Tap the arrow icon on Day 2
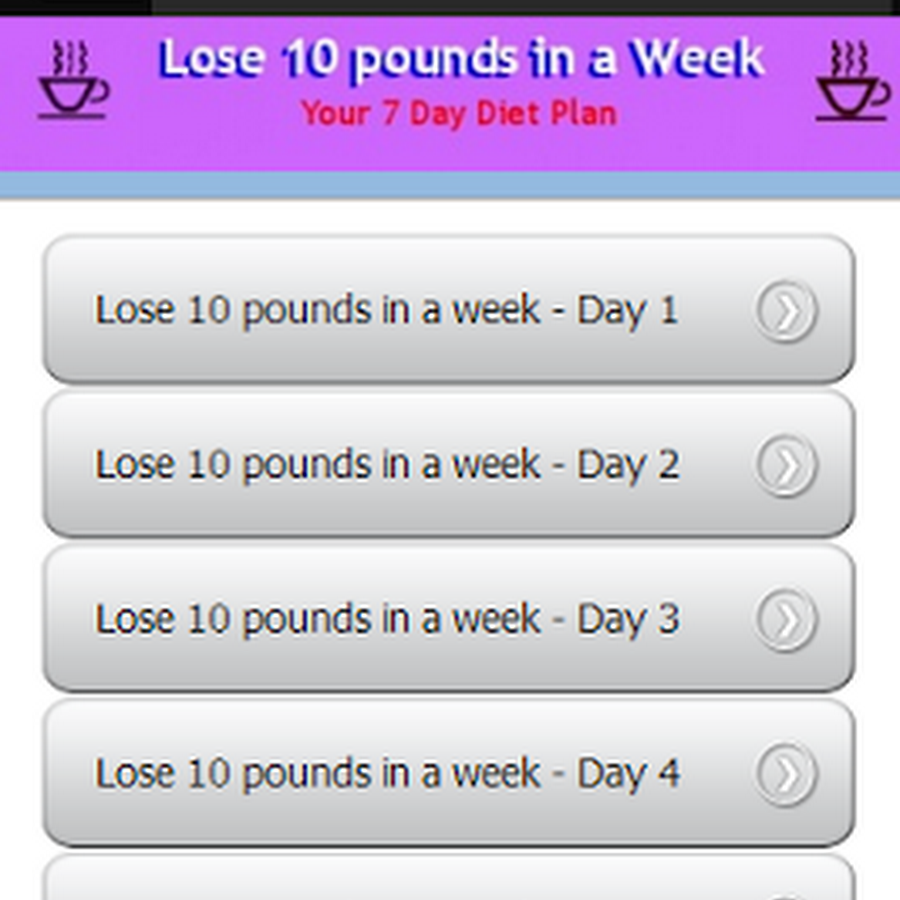Screen dimensions: 900x900 786,465
